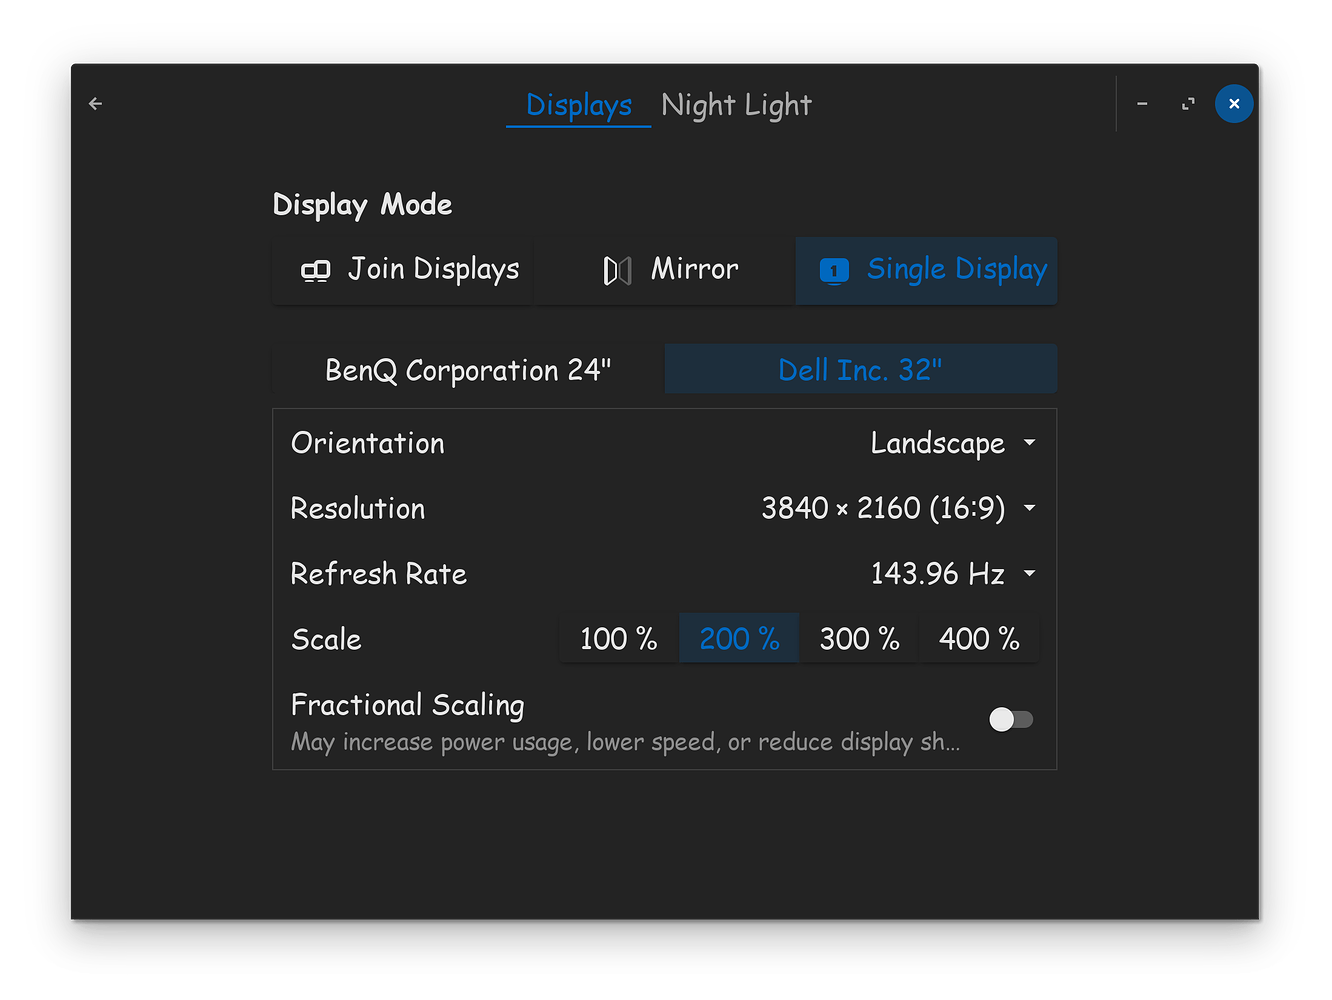This screenshot has width=1332, height=1000.
Task: Switch to the Night Light tab
Action: (x=736, y=104)
